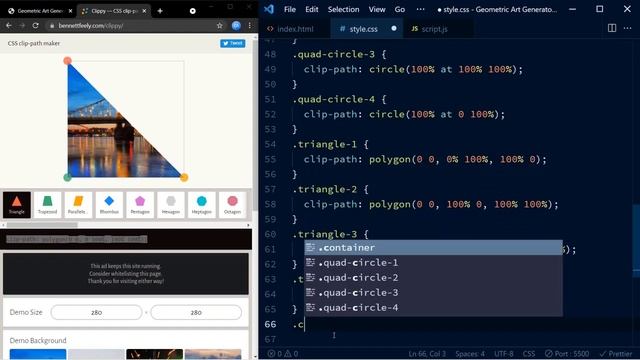The height and width of the screenshot is (360, 640).
Task: Click the Port: 5500 Live Server item
Action: 567,354
